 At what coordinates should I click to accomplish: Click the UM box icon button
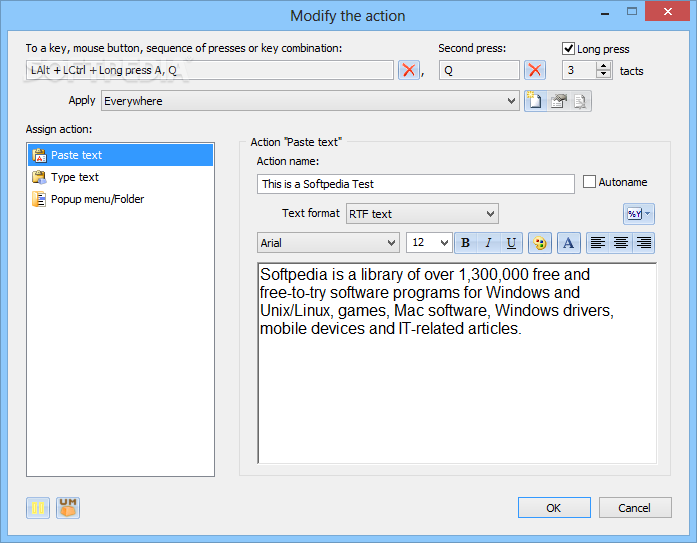click(x=68, y=507)
